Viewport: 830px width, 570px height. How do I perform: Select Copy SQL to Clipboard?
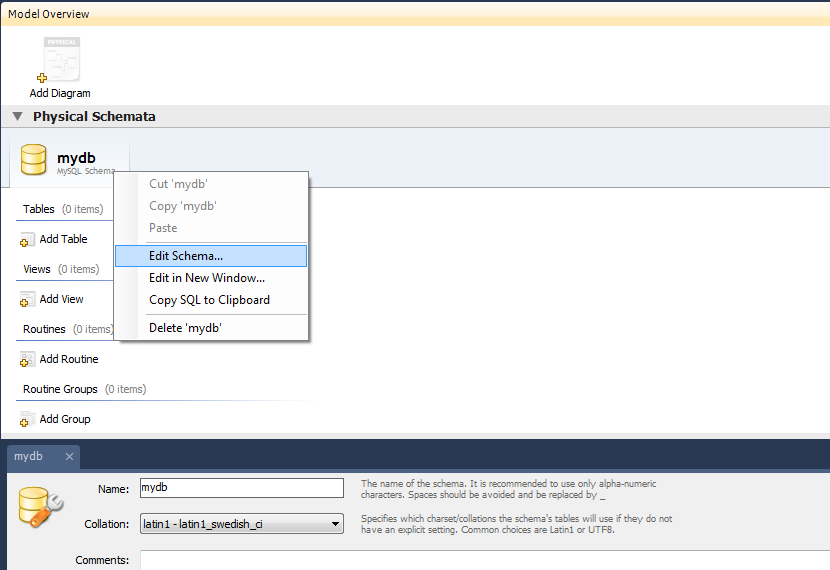(211, 300)
